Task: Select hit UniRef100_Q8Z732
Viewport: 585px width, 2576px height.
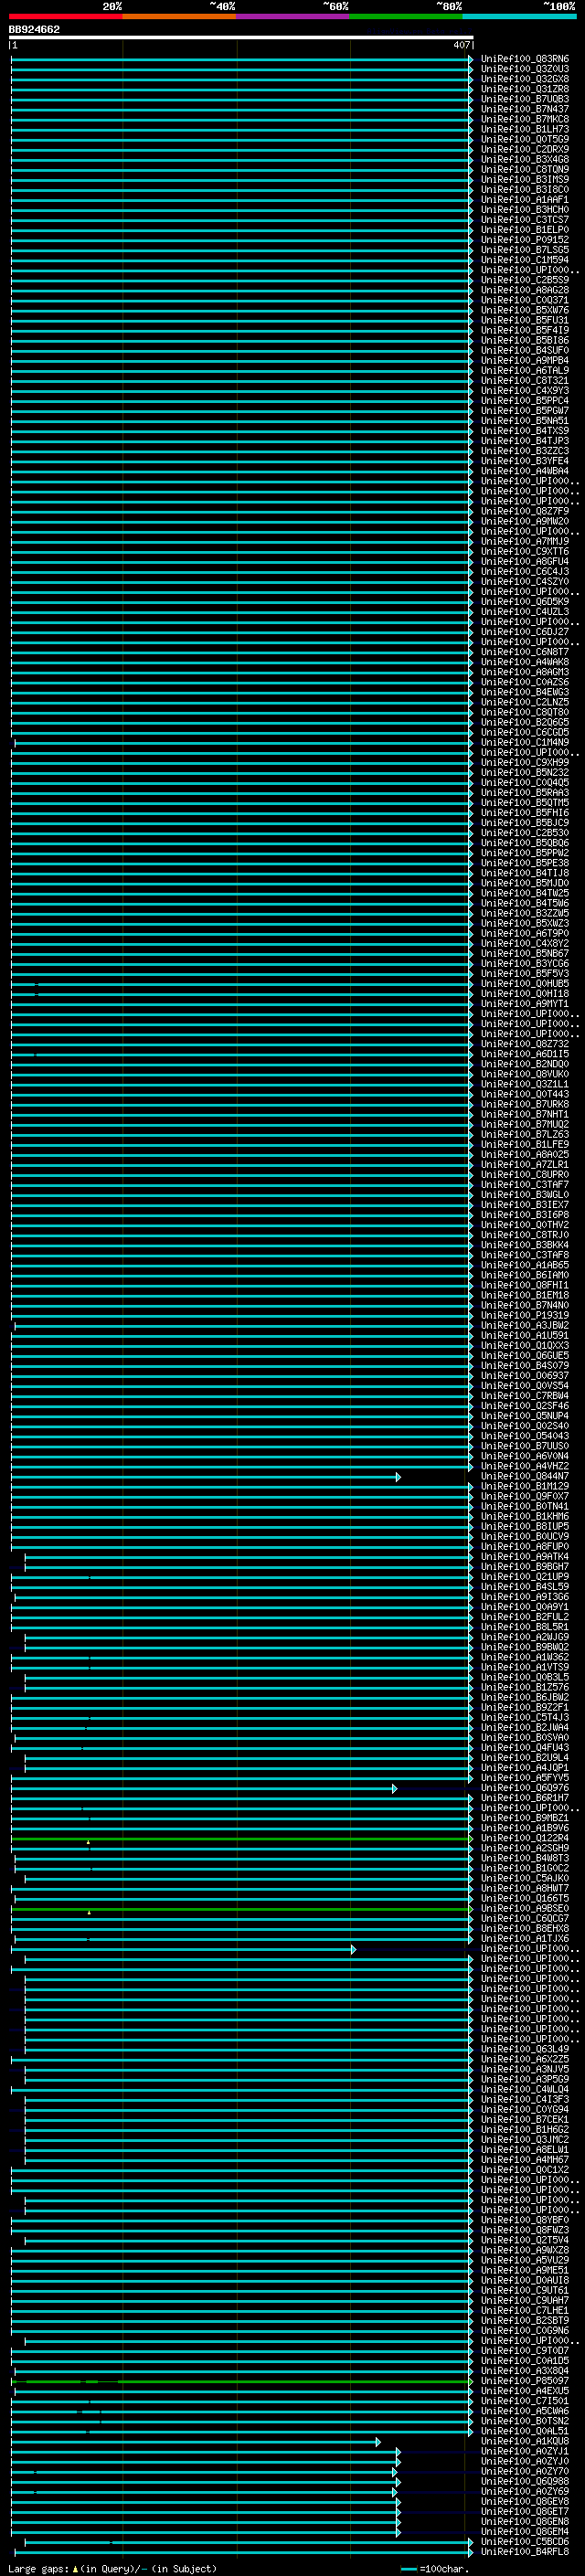Action: coord(524,1044)
